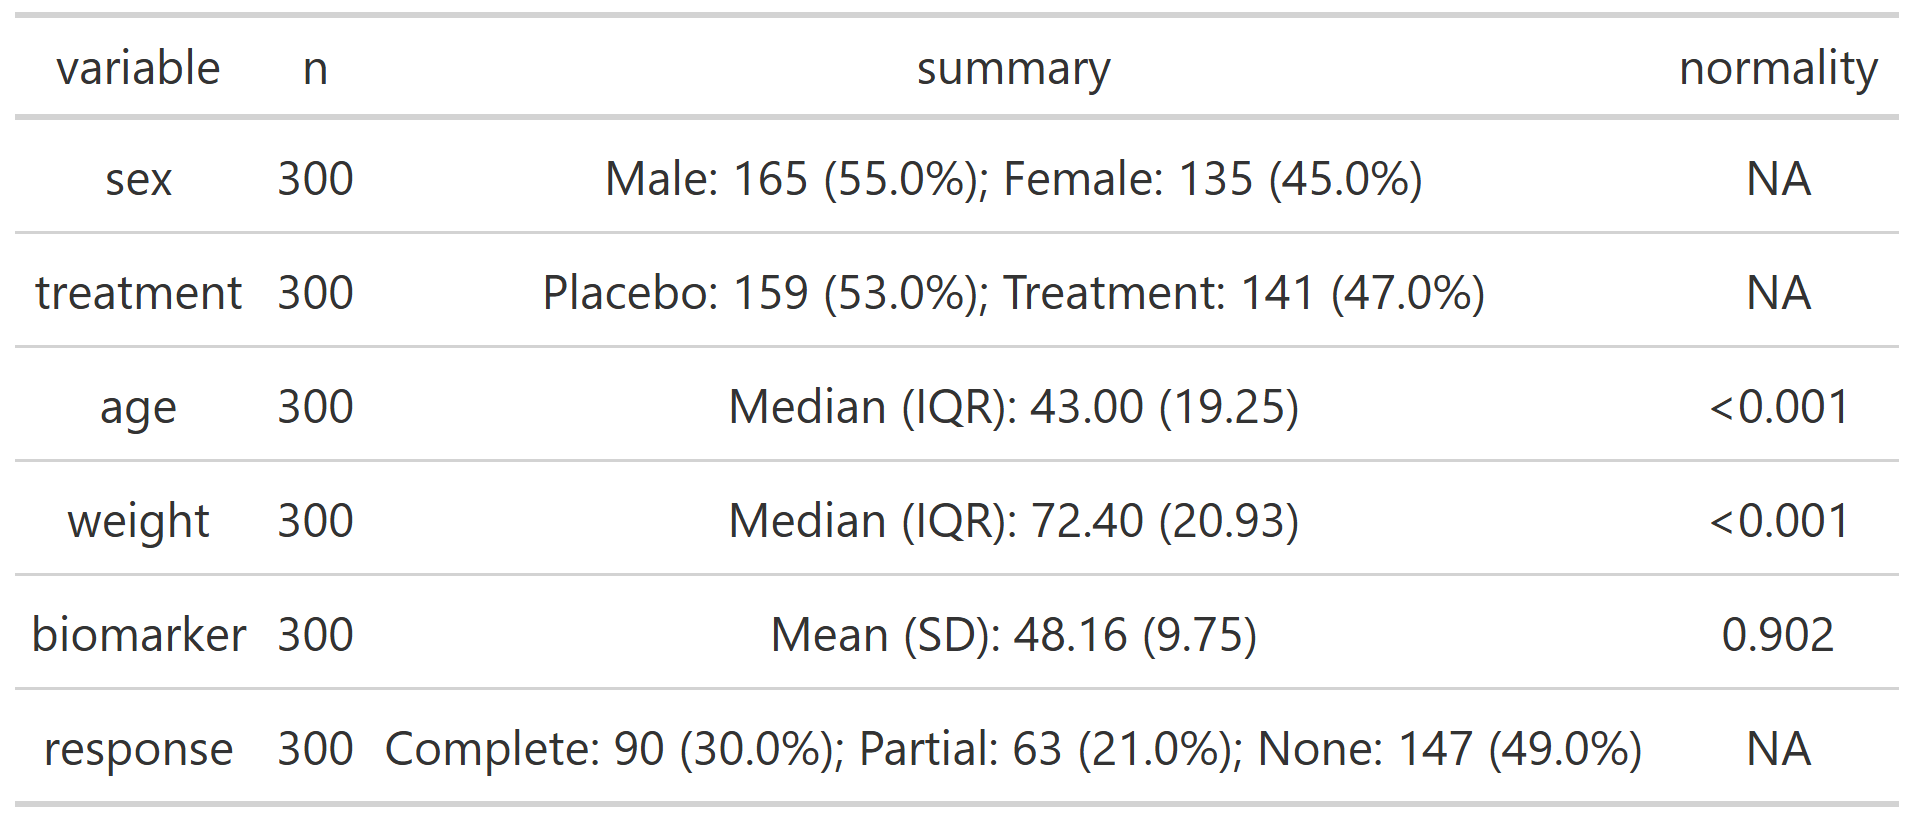The height and width of the screenshot is (819, 1911).
Task: Select the 'age' variable cell
Action: (138, 408)
